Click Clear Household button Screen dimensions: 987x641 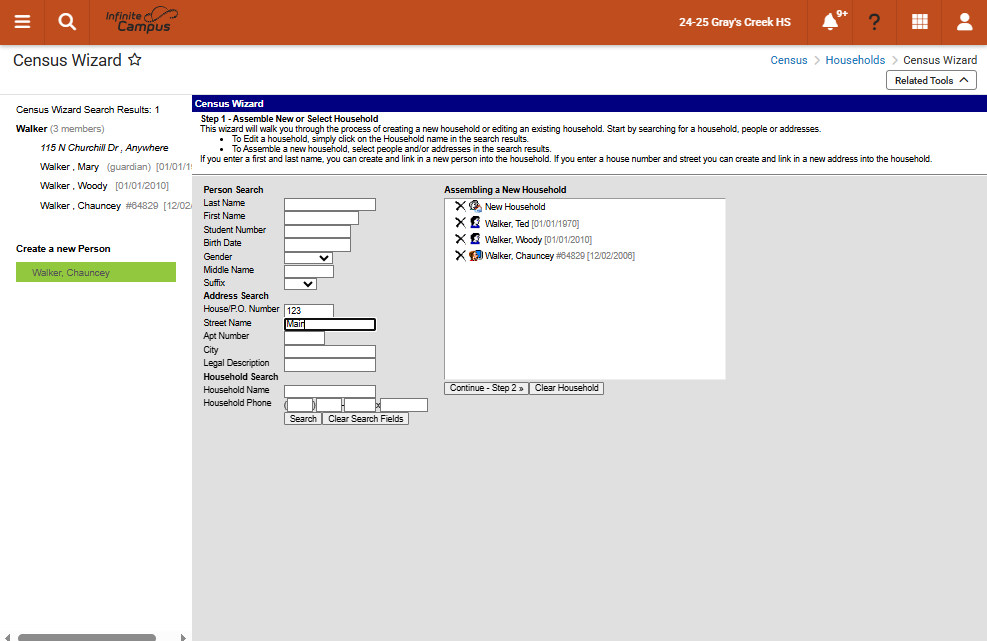[x=567, y=388]
